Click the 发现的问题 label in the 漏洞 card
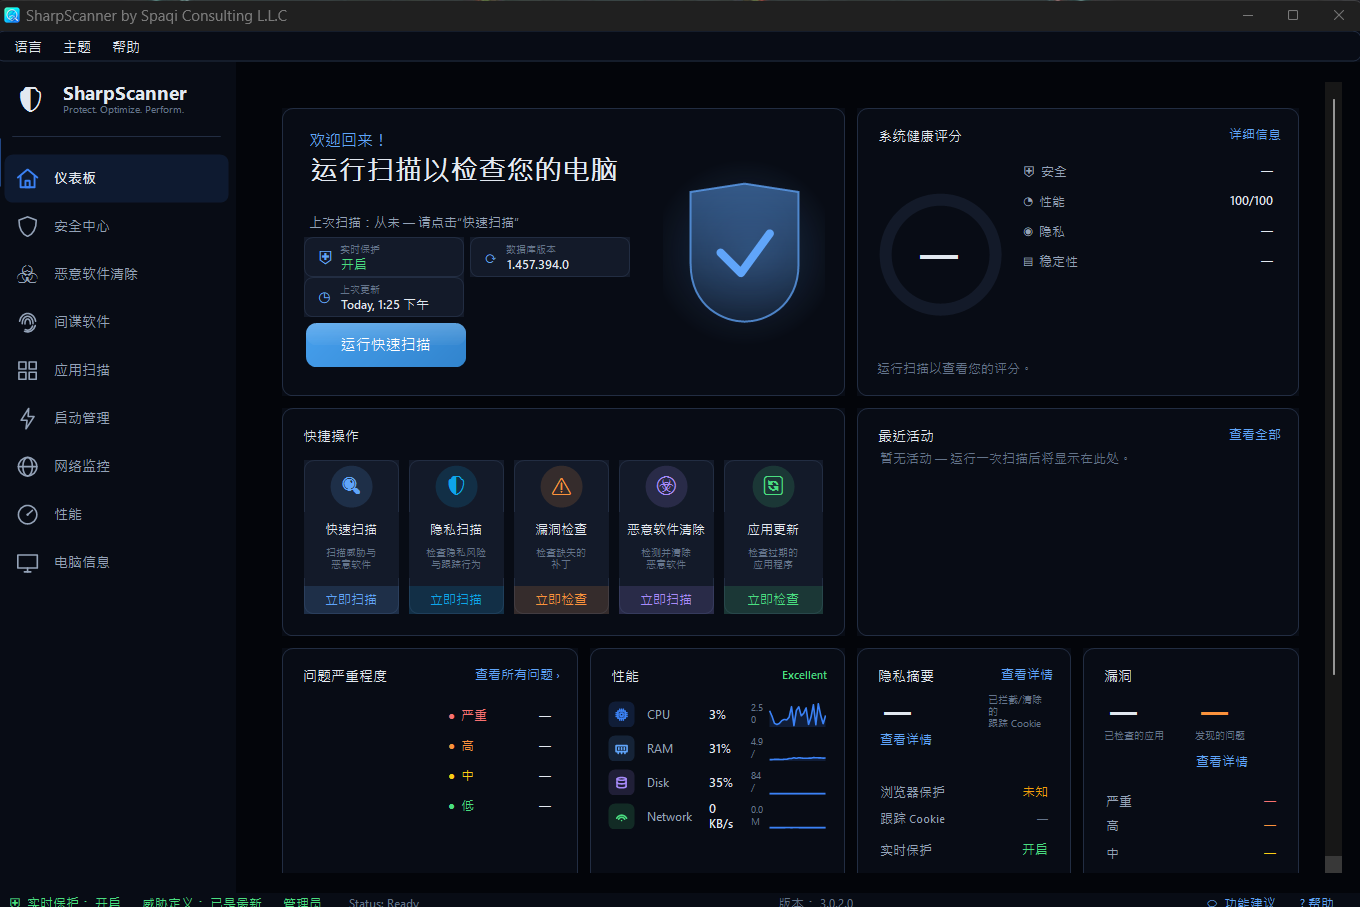 click(1220, 736)
